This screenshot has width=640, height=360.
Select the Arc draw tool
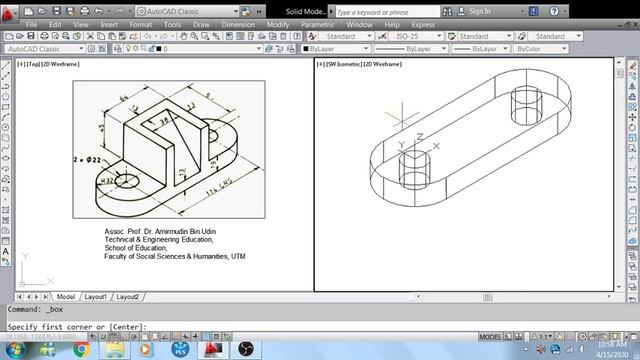tap(6, 117)
